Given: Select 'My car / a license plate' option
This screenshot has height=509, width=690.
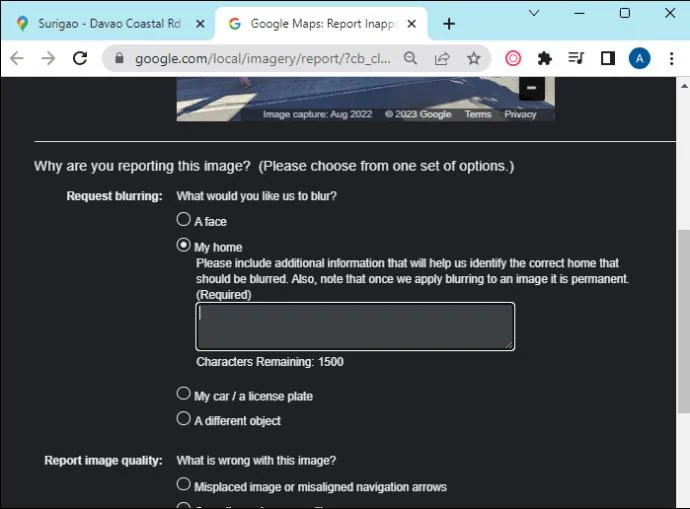Looking at the screenshot, I should click(x=184, y=393).
